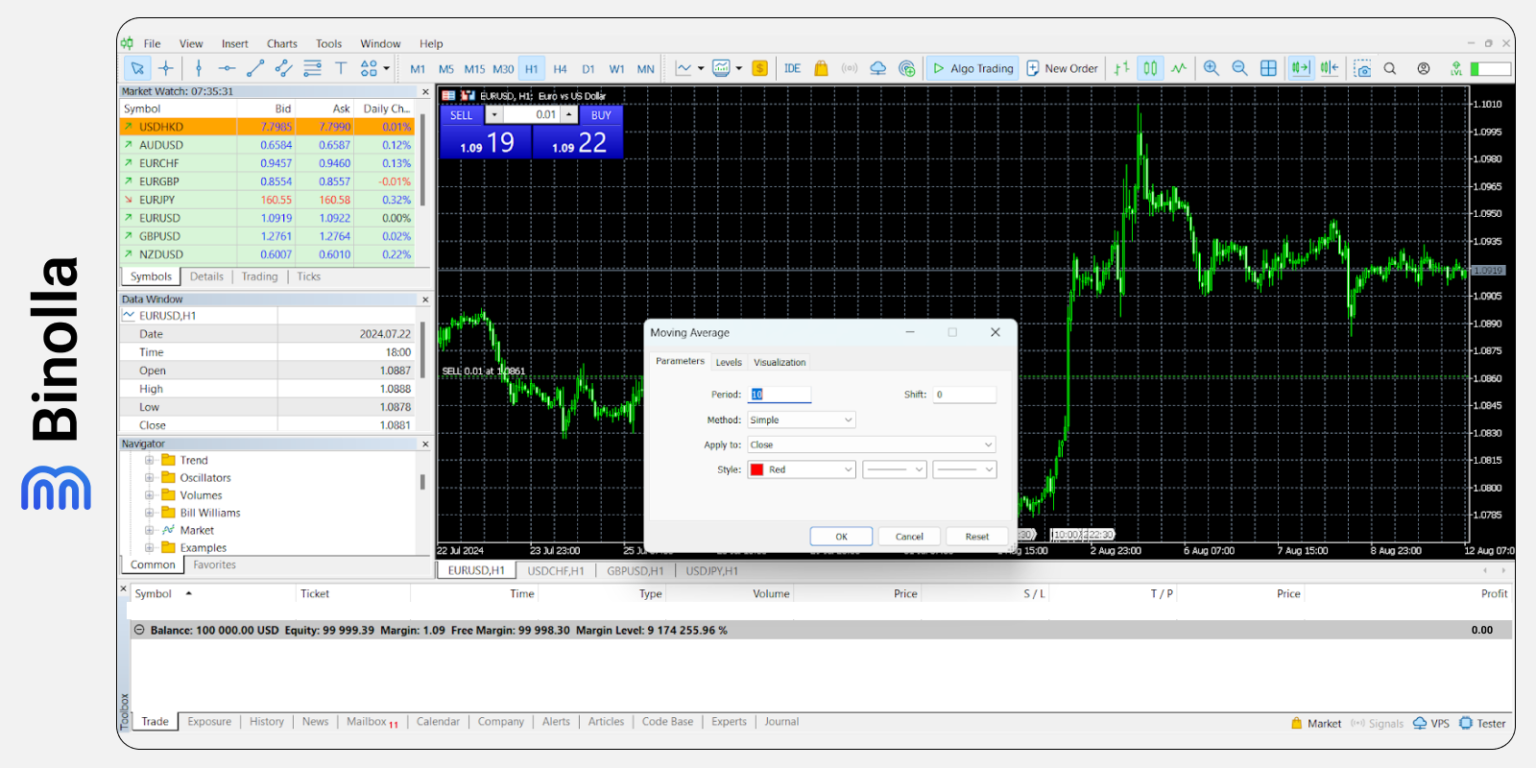
Task: Switch to line chart using toolbar icon
Action: click(x=1179, y=68)
